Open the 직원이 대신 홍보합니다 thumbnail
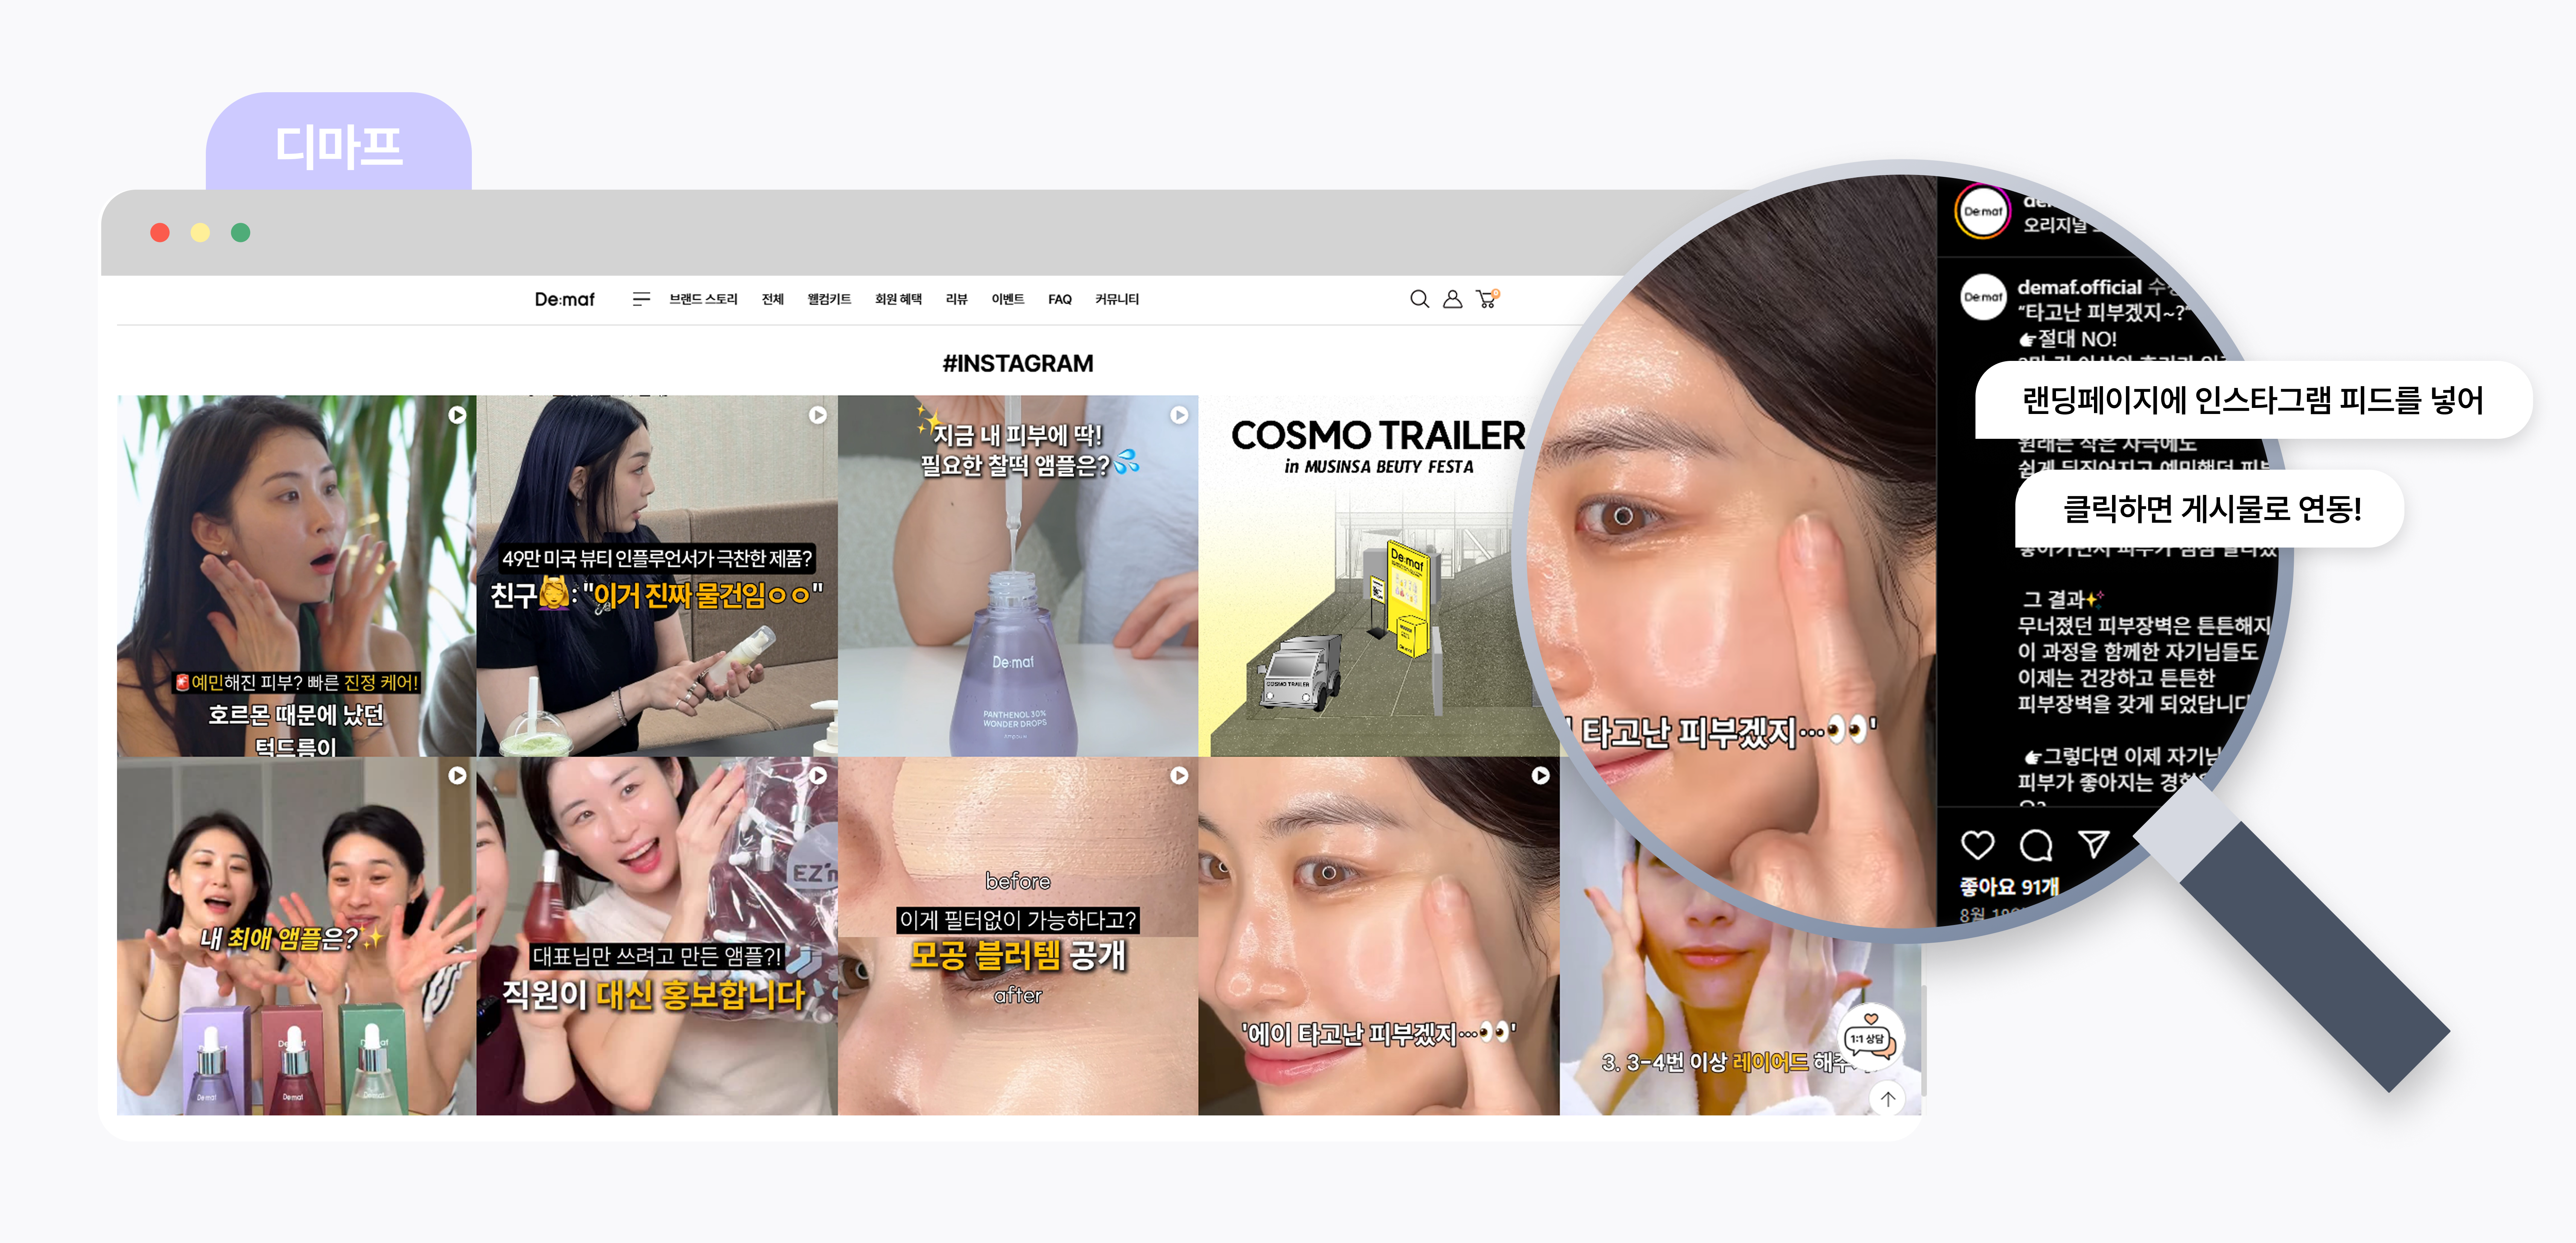Viewport: 2576px width, 1243px height. click(657, 936)
